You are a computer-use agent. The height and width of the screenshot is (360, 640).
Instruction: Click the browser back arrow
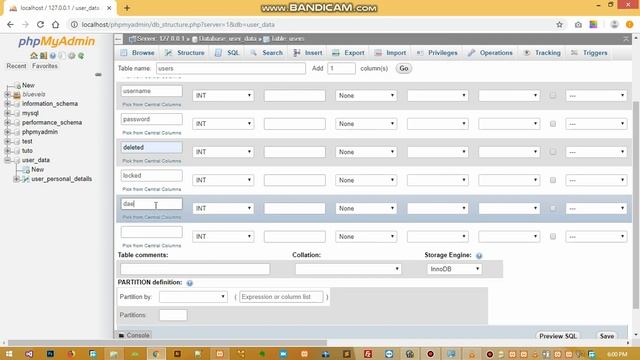click(x=10, y=24)
